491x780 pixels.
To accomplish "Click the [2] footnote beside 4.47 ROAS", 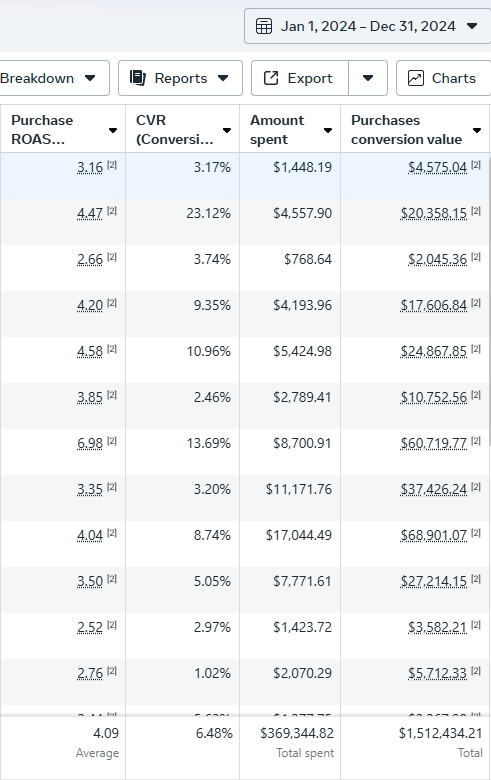I will coord(112,211).
